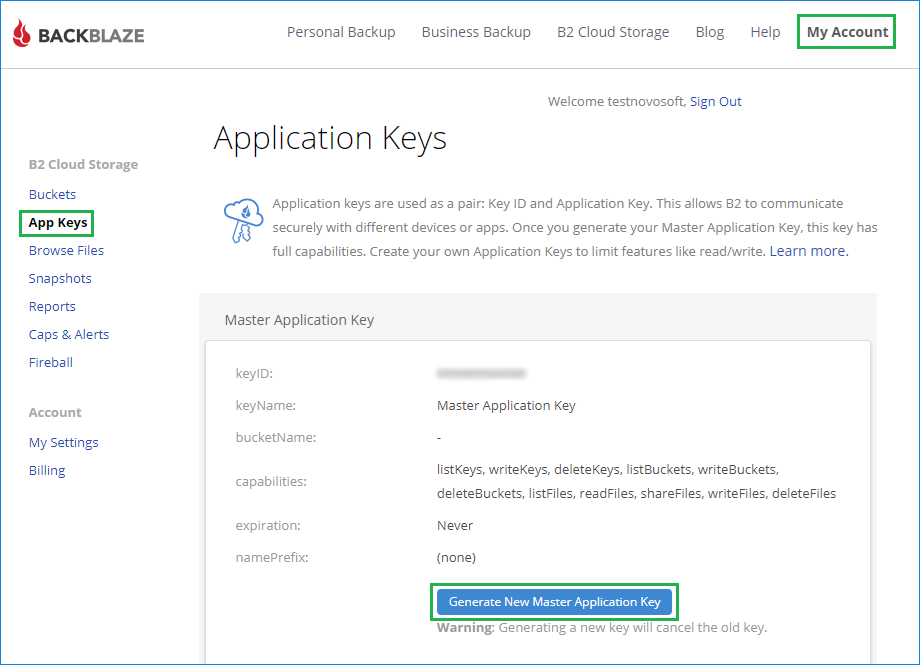The image size is (920, 665).
Task: Open the Business Backup menu item
Action: [476, 31]
